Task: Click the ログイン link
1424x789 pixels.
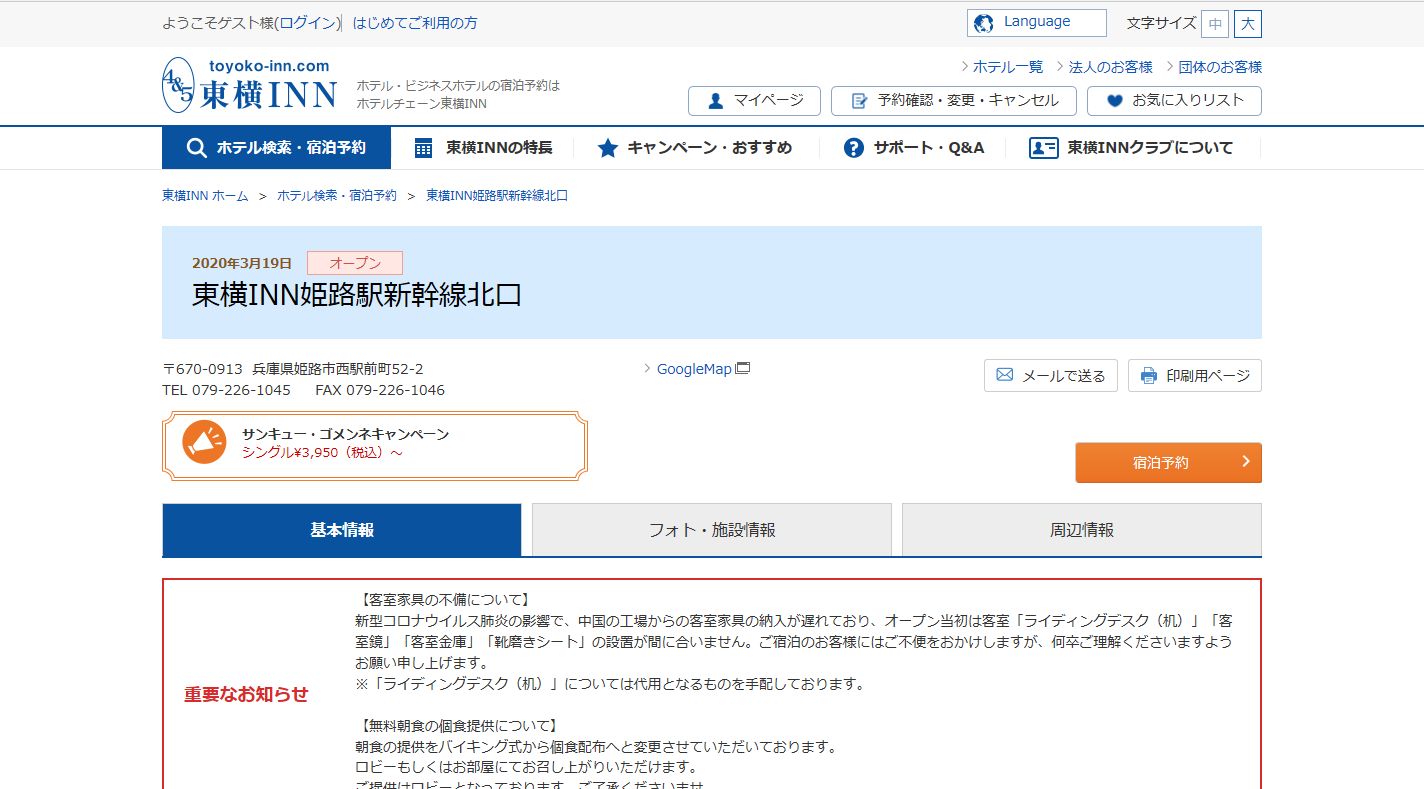Action: 308,22
